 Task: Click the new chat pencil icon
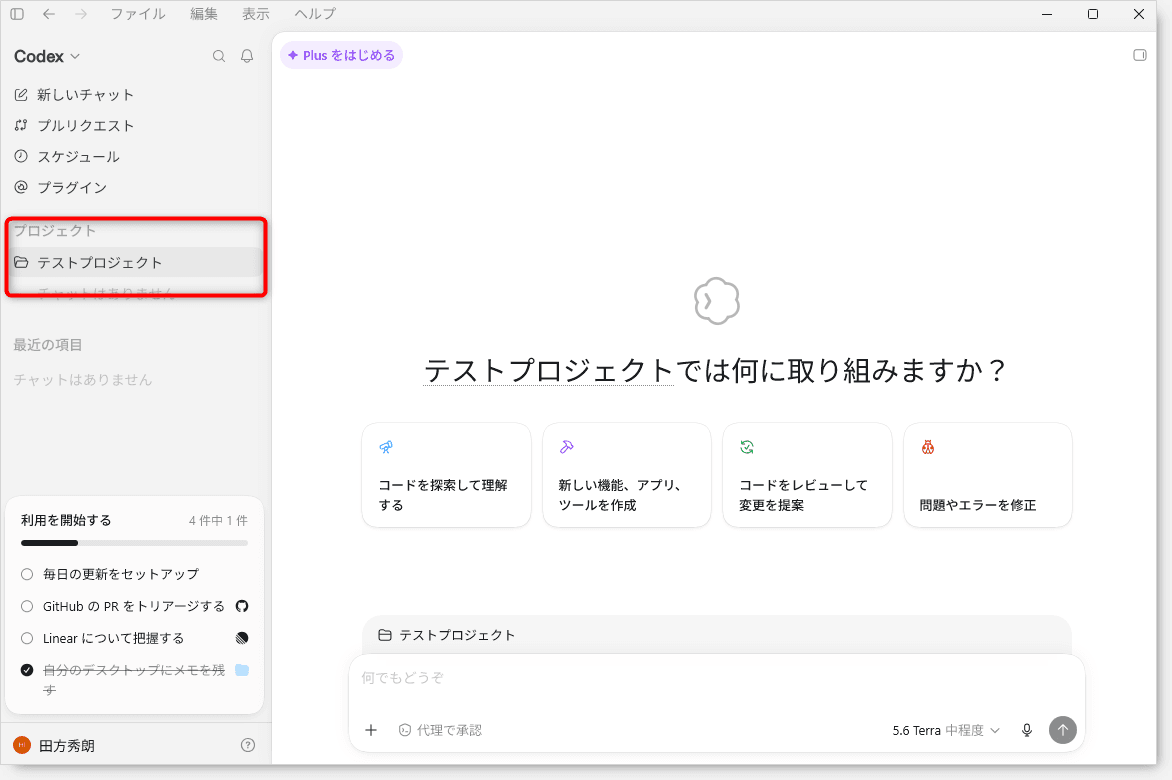[21, 95]
